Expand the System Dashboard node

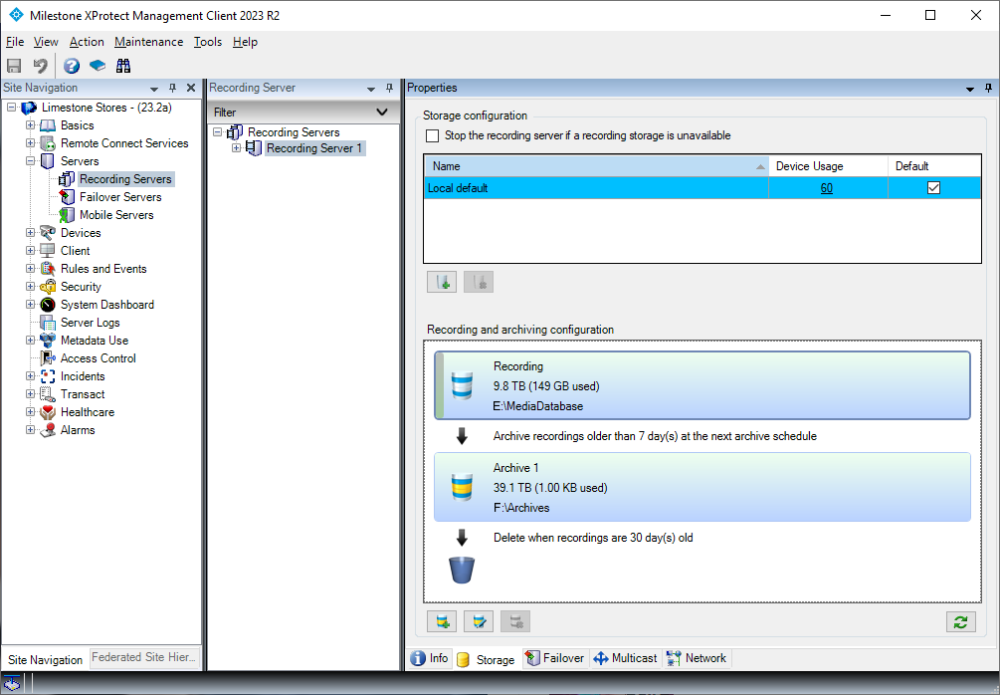pos(30,304)
